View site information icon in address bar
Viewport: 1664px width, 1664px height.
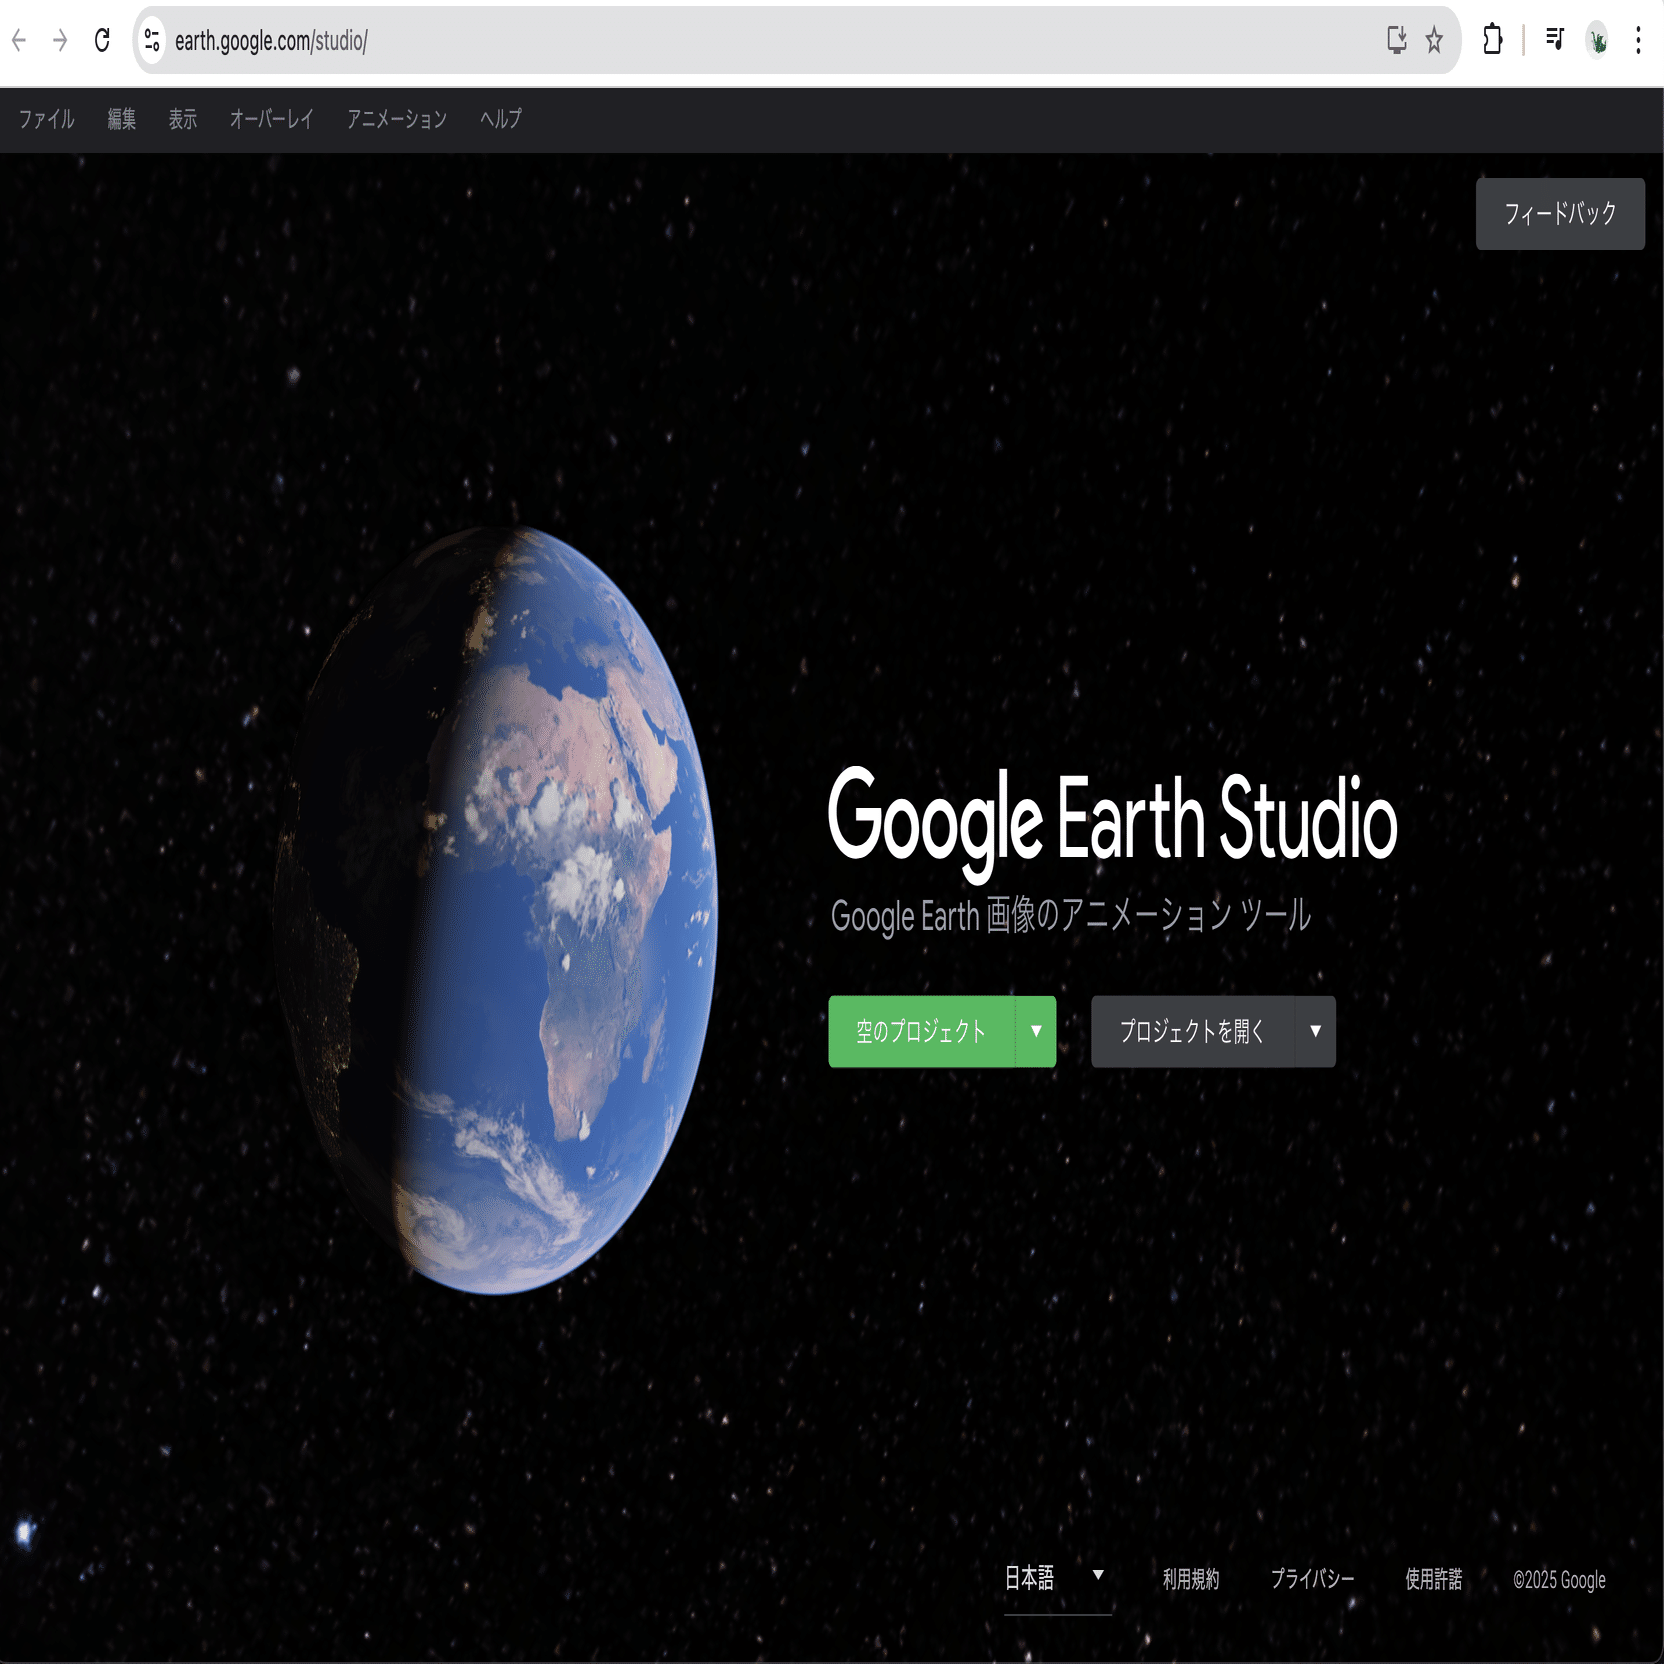tap(152, 40)
